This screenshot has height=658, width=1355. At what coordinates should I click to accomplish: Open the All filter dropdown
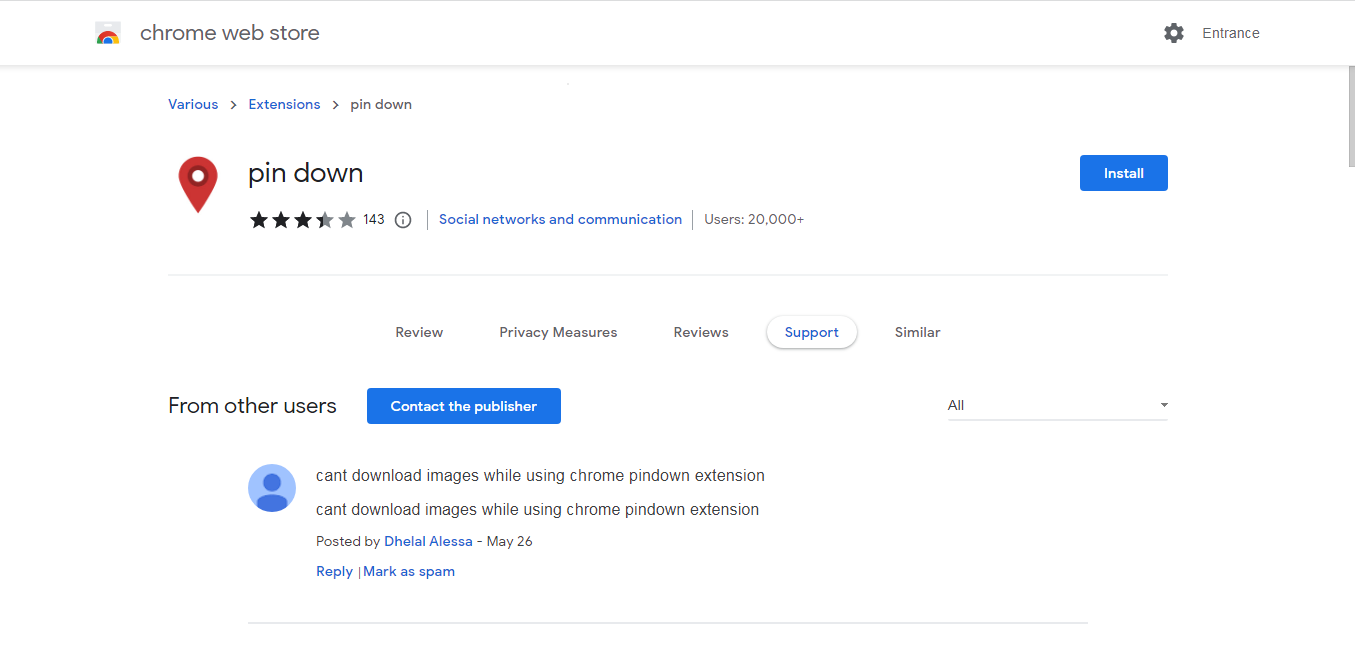pyautogui.click(x=1058, y=405)
